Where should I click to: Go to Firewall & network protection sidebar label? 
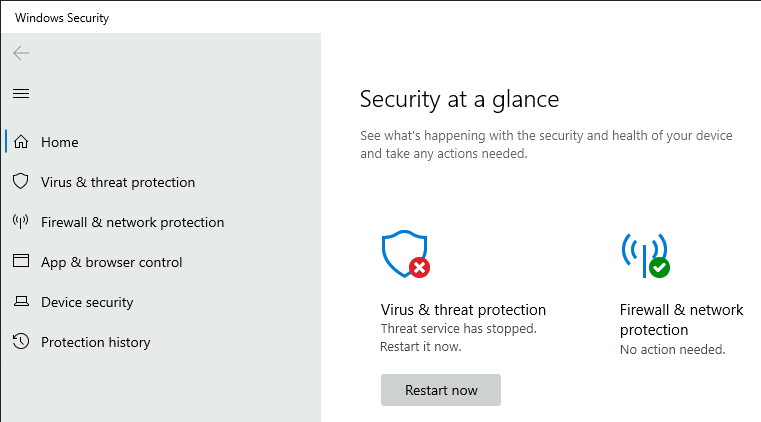[x=132, y=222]
